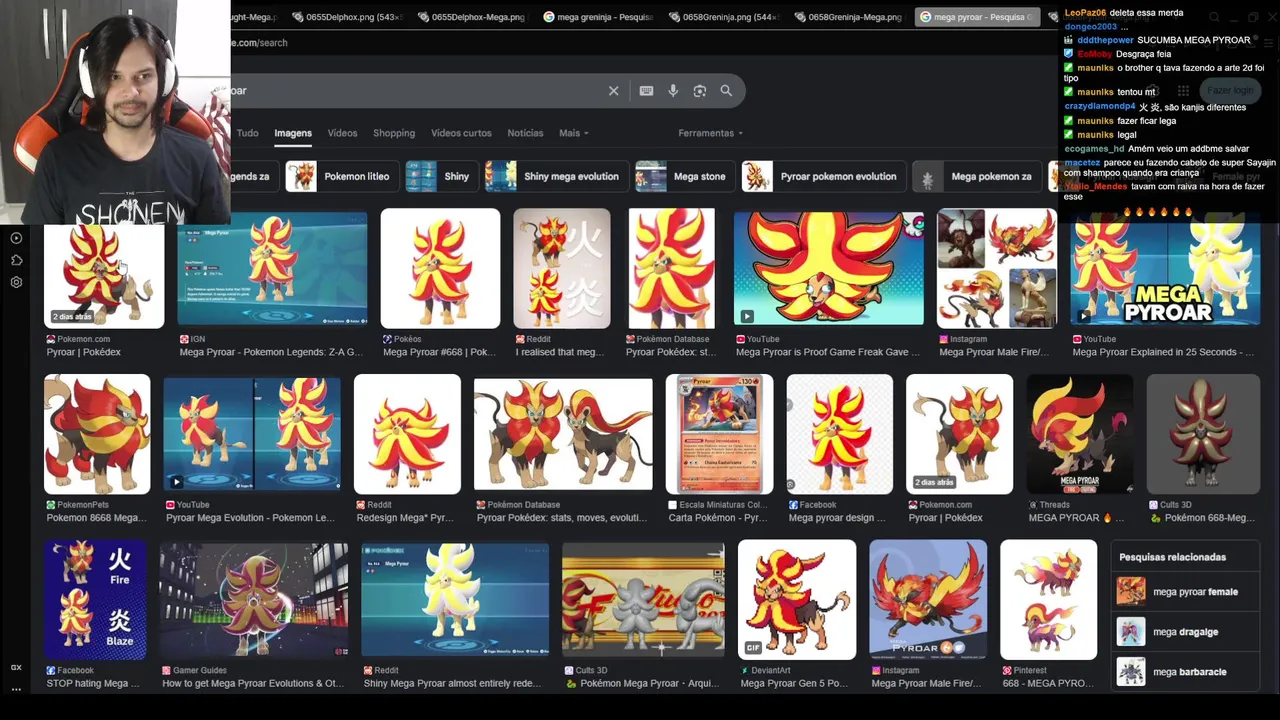Image resolution: width=1280 pixels, height=720 pixels.
Task: Open the Pokéos Mega Pyroar #668 image
Action: (440, 268)
